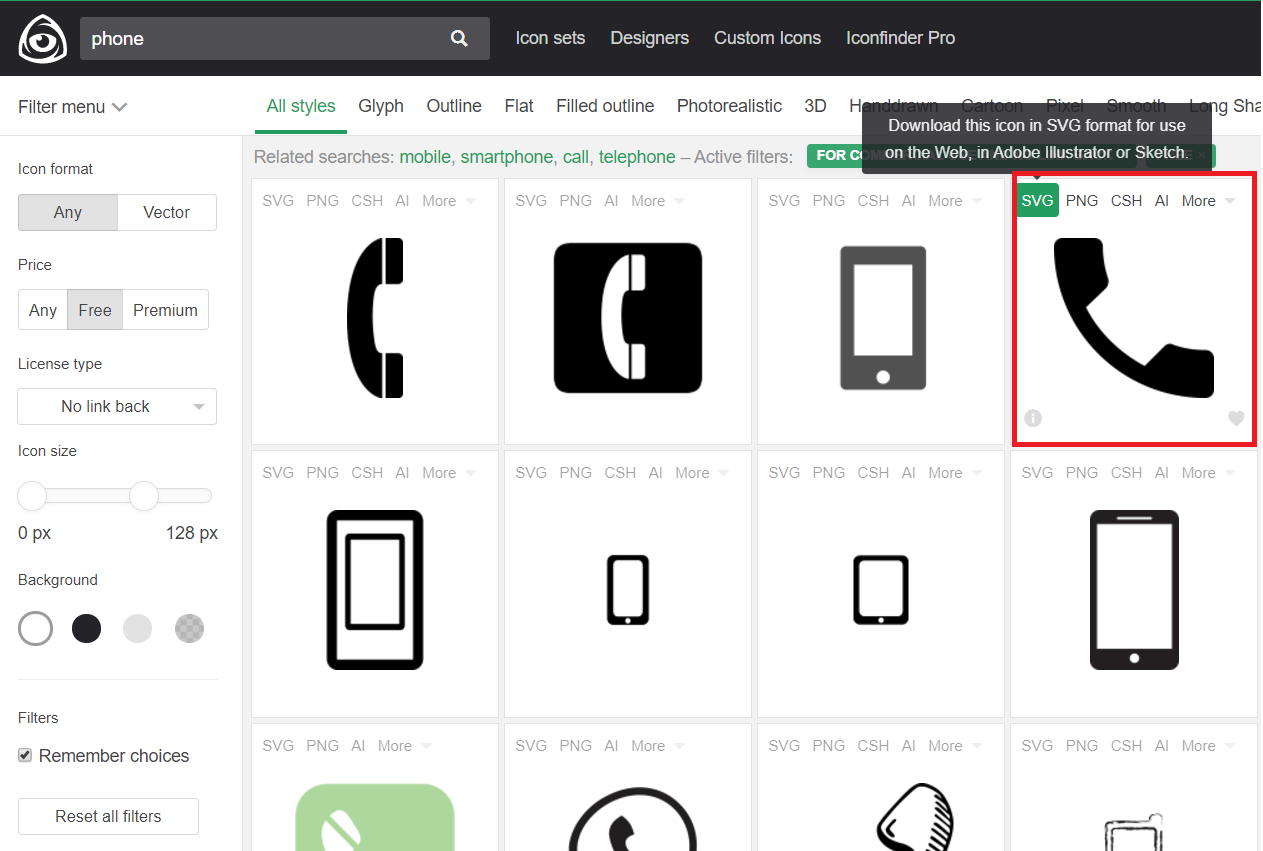Enable the Remember choices checkbox

pyautogui.click(x=25, y=756)
